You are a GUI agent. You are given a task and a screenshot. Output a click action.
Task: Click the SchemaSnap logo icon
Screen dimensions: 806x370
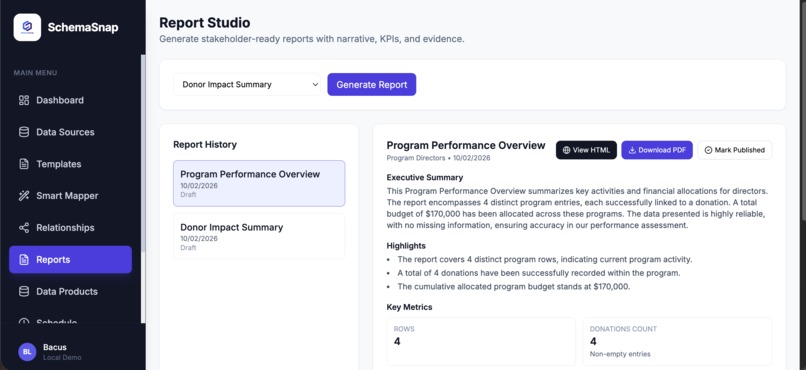27,27
